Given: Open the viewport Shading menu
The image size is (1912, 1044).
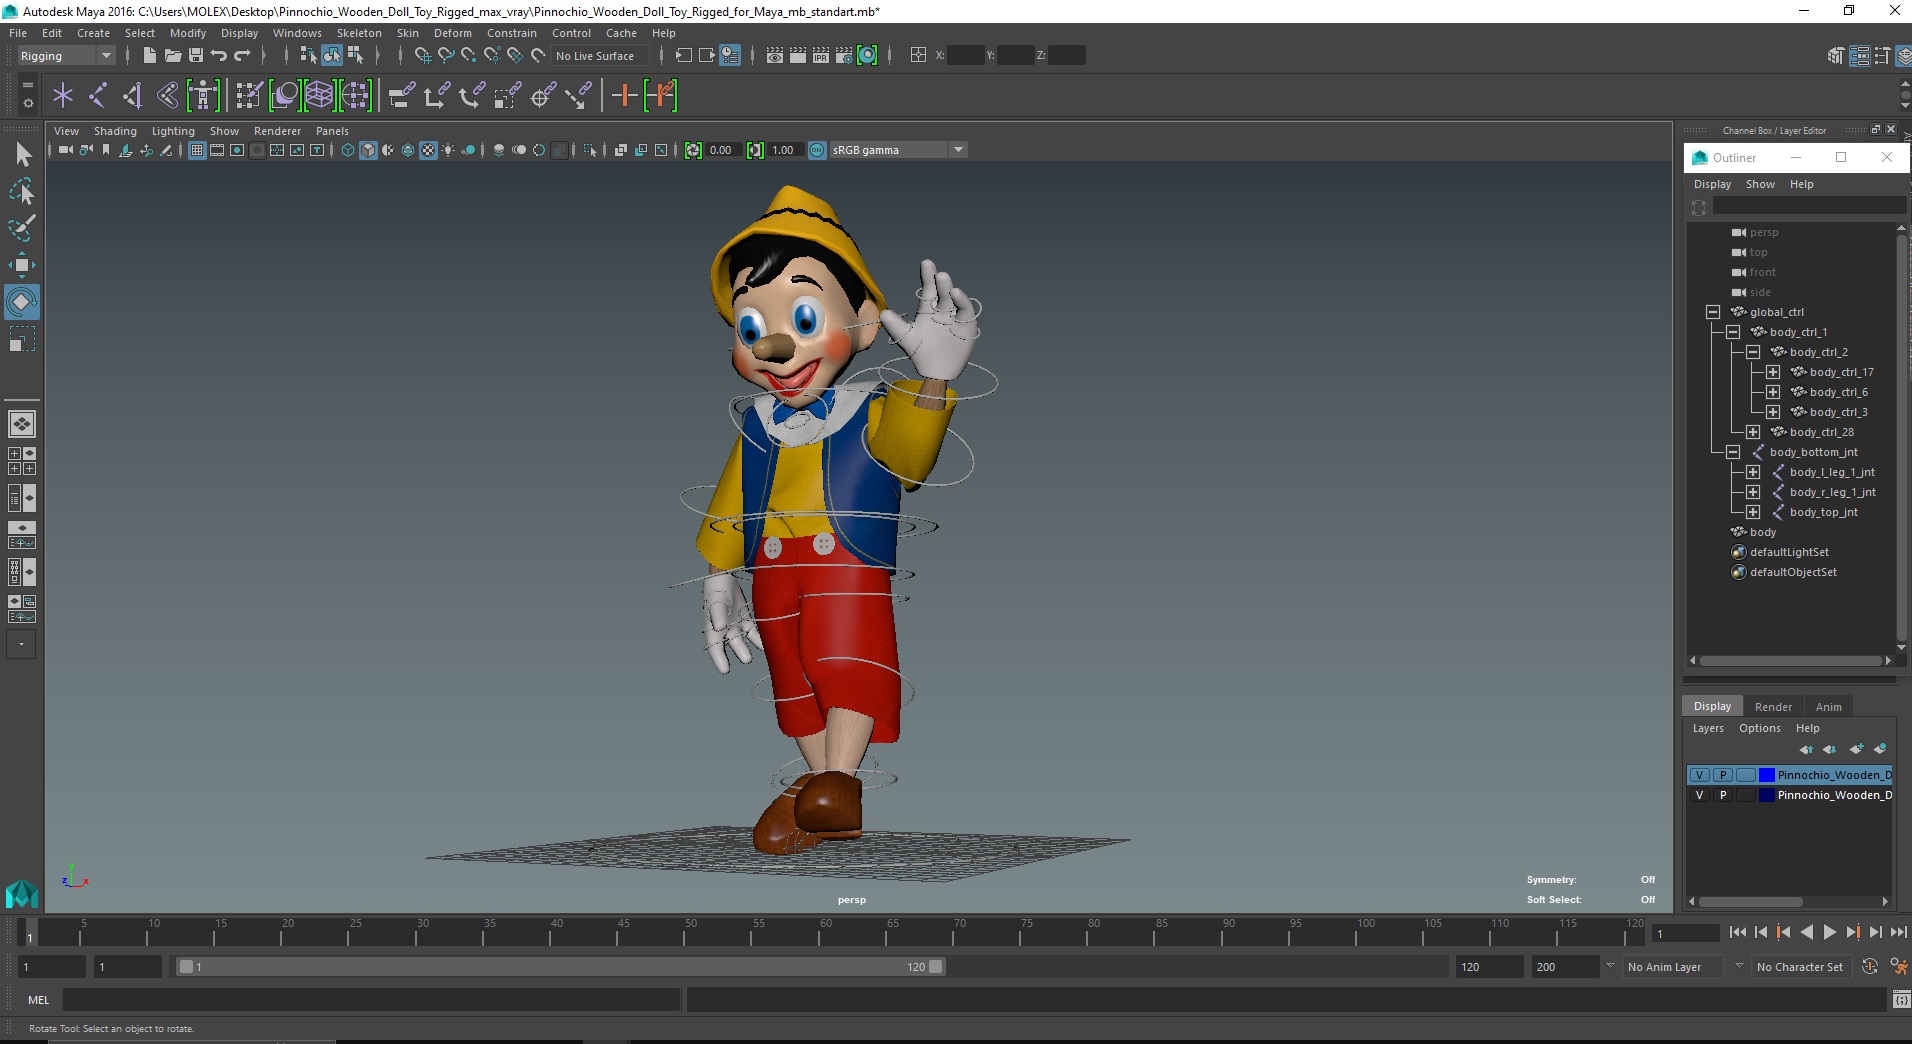Looking at the screenshot, I should click(115, 131).
